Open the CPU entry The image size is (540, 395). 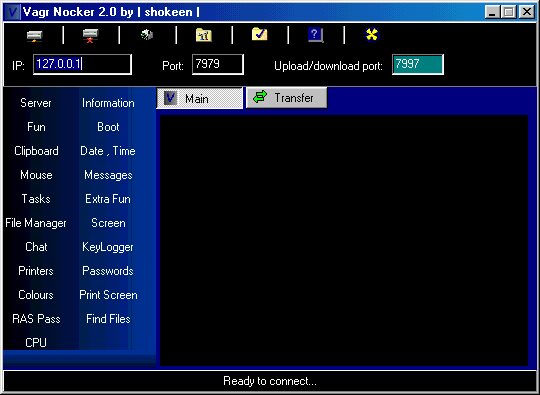click(x=36, y=343)
